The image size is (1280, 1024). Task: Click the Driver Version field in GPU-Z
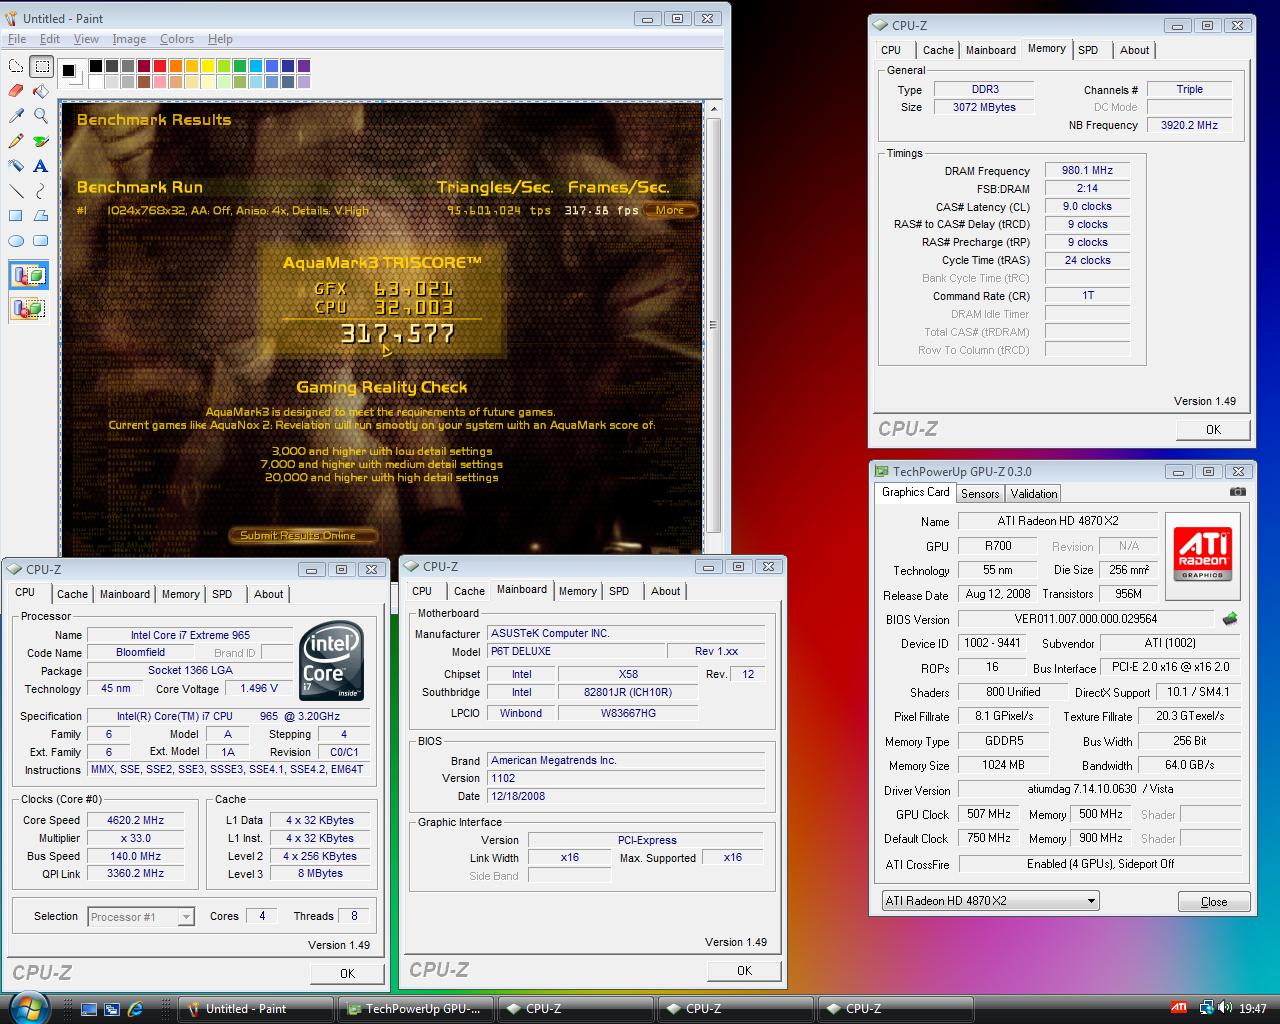(1100, 789)
